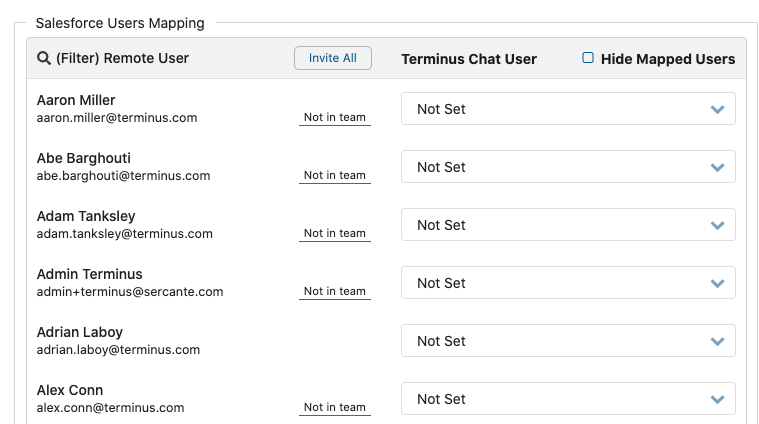Click the Salesforce Users Mapping section title

tap(120, 23)
